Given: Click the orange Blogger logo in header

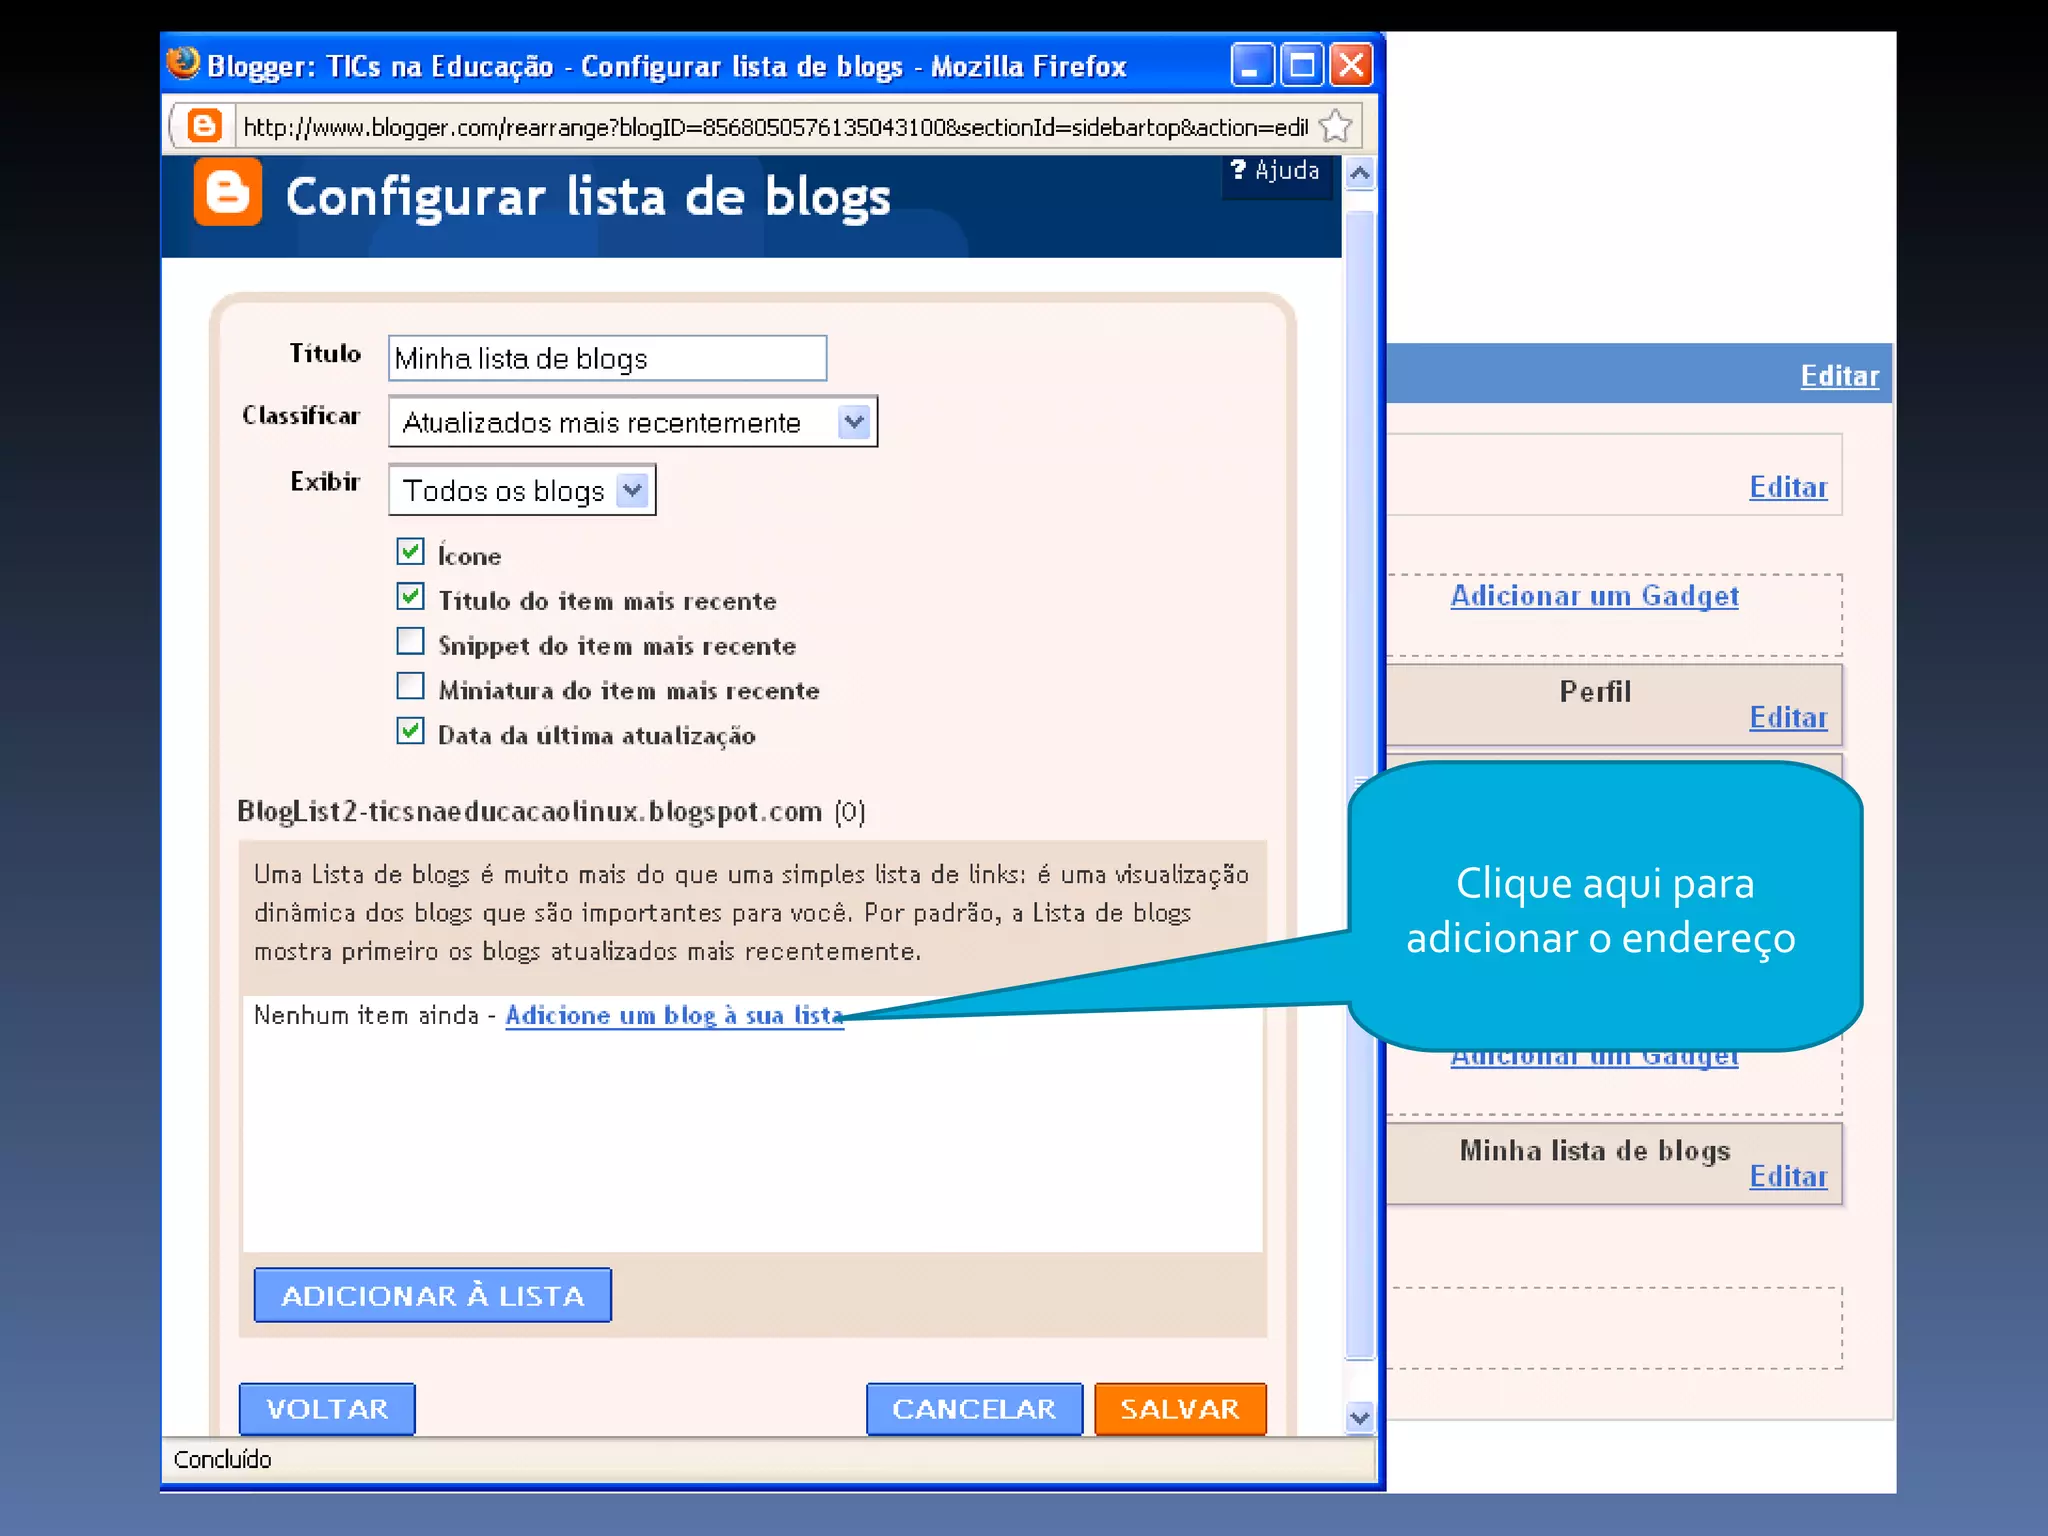Looking at the screenshot, I should click(x=228, y=193).
